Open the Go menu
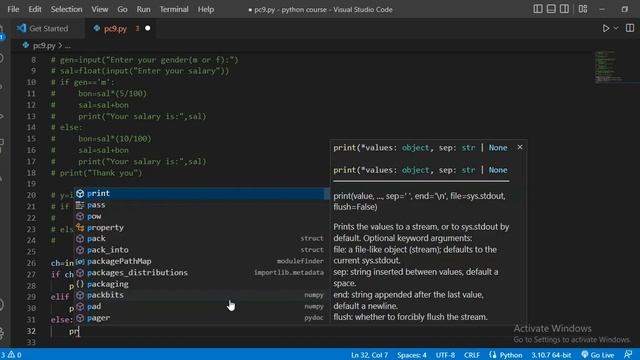 (122, 9)
